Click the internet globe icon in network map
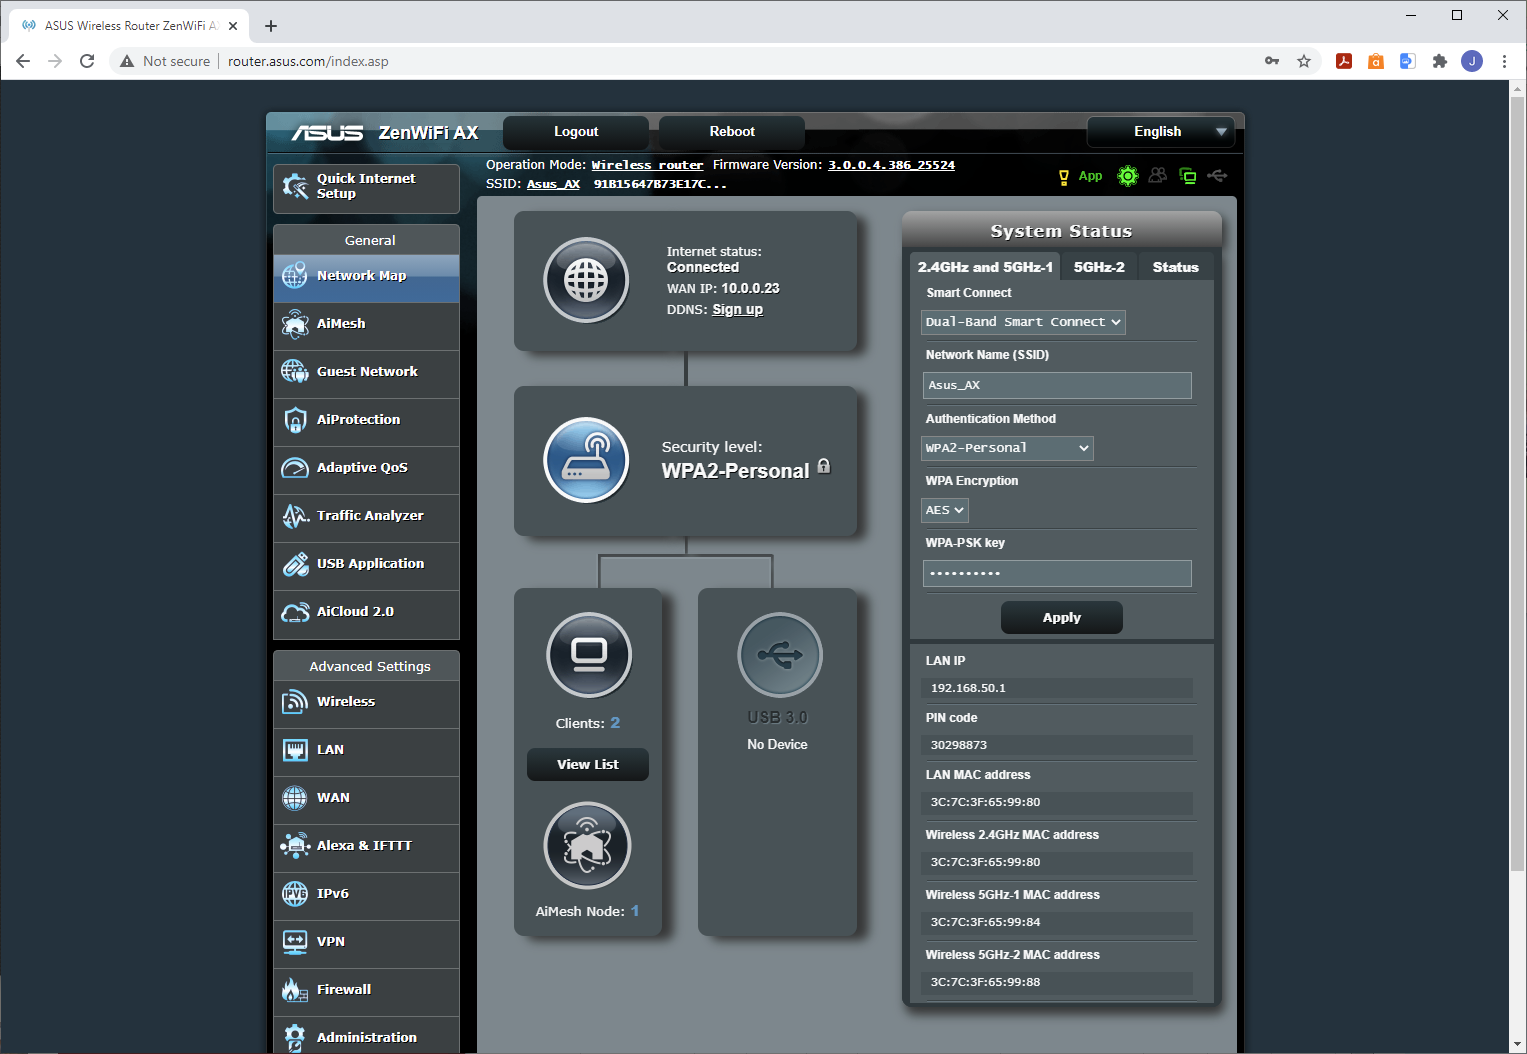The width and height of the screenshot is (1527, 1054). 586,280
